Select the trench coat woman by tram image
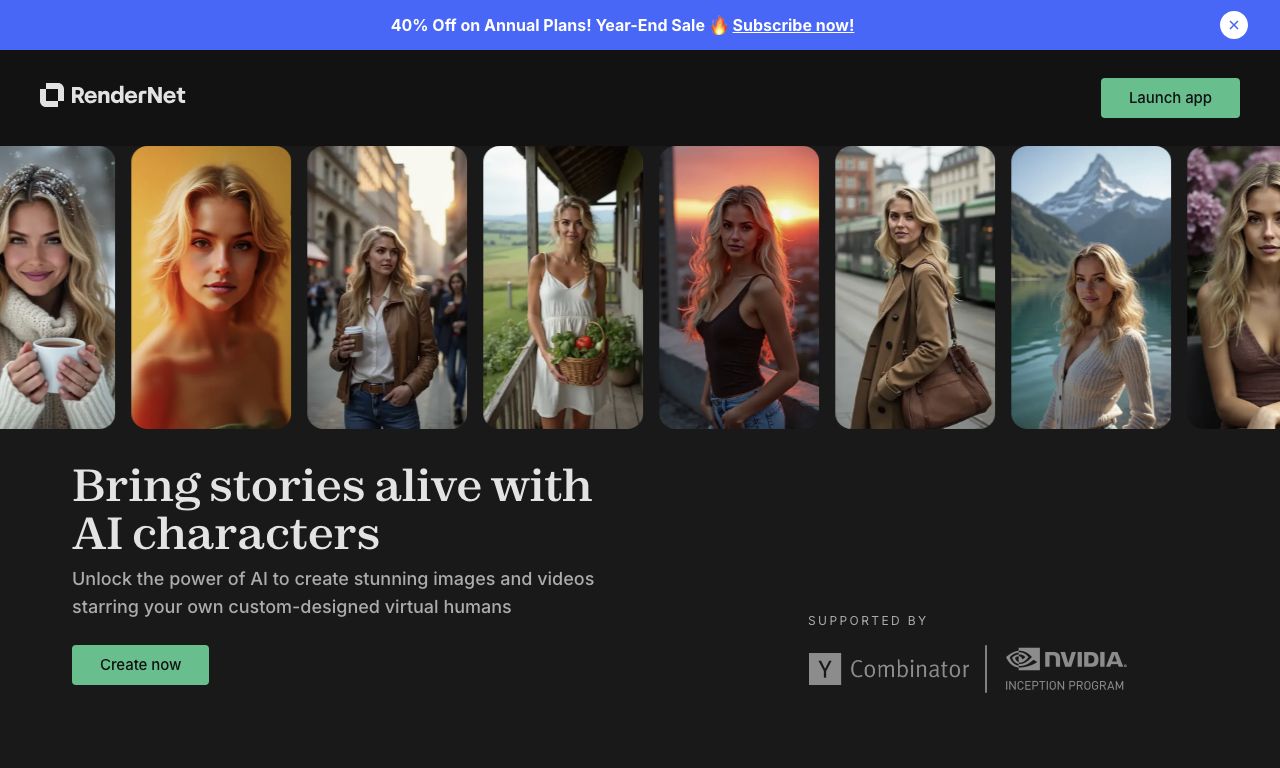Image resolution: width=1280 pixels, height=768 pixels. 915,288
